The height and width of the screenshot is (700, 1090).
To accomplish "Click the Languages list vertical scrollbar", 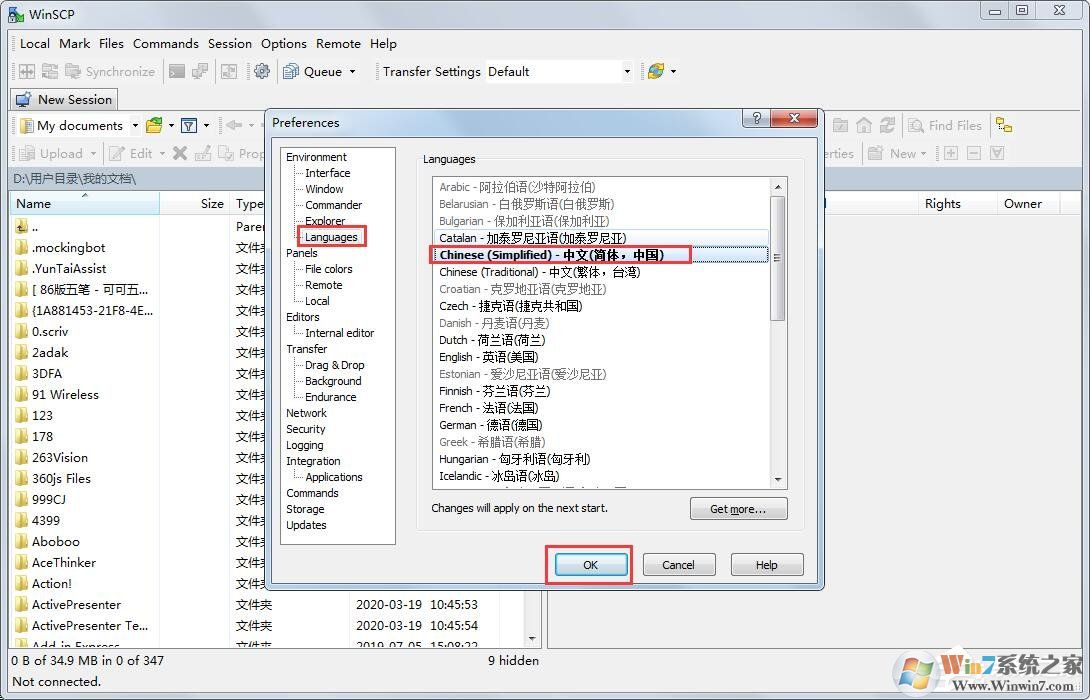I will [x=777, y=258].
